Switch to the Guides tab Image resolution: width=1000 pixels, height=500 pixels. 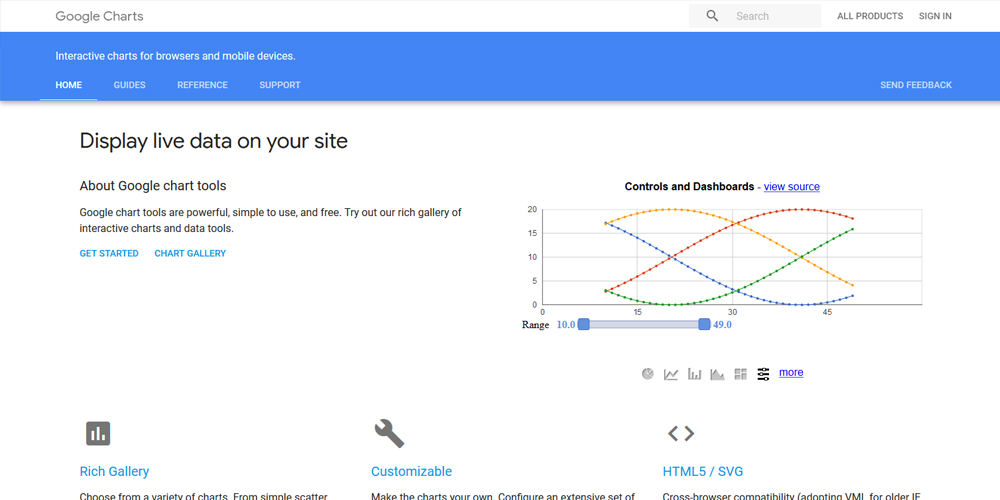point(129,85)
